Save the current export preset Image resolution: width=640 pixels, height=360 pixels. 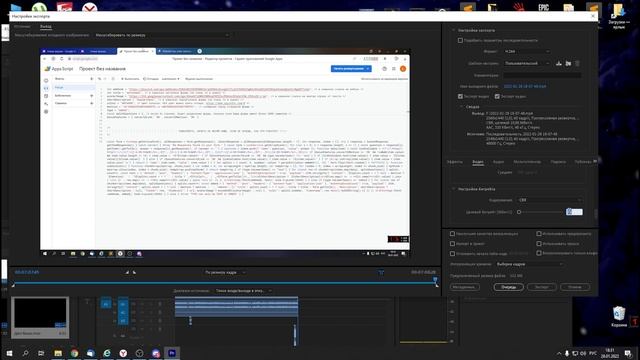point(559,64)
